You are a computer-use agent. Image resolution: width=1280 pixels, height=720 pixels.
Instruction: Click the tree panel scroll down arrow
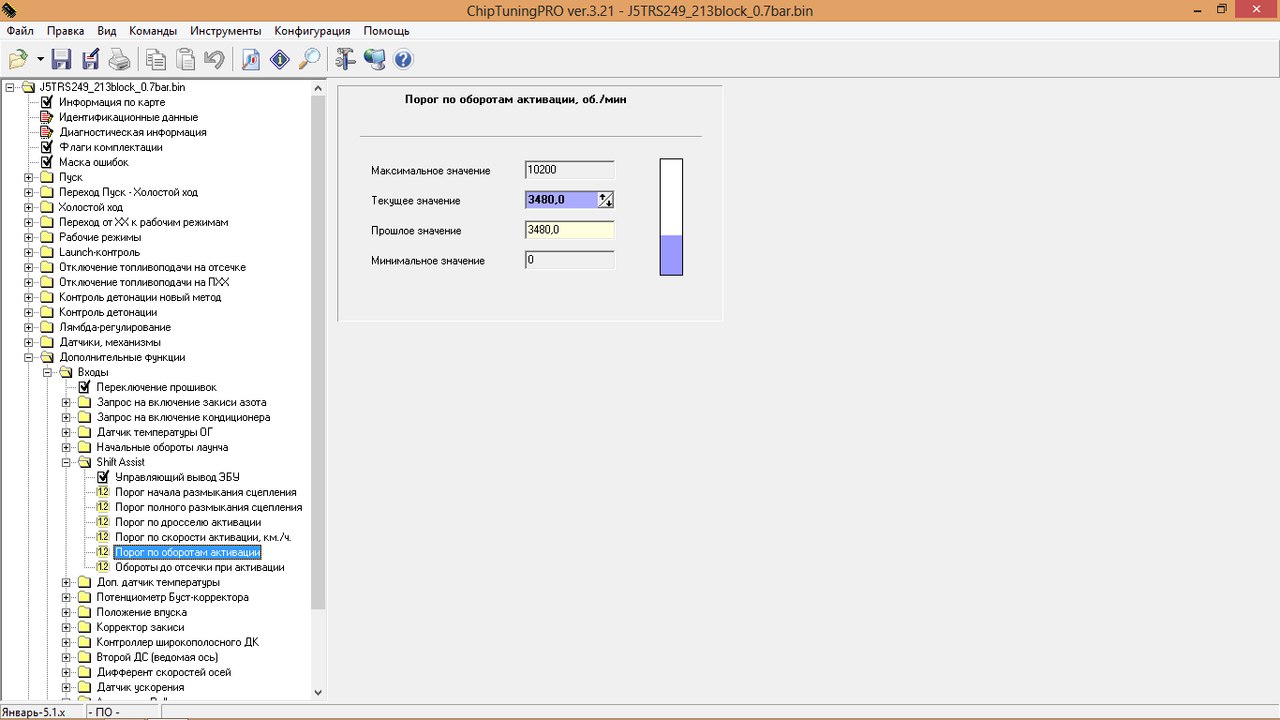tap(318, 692)
